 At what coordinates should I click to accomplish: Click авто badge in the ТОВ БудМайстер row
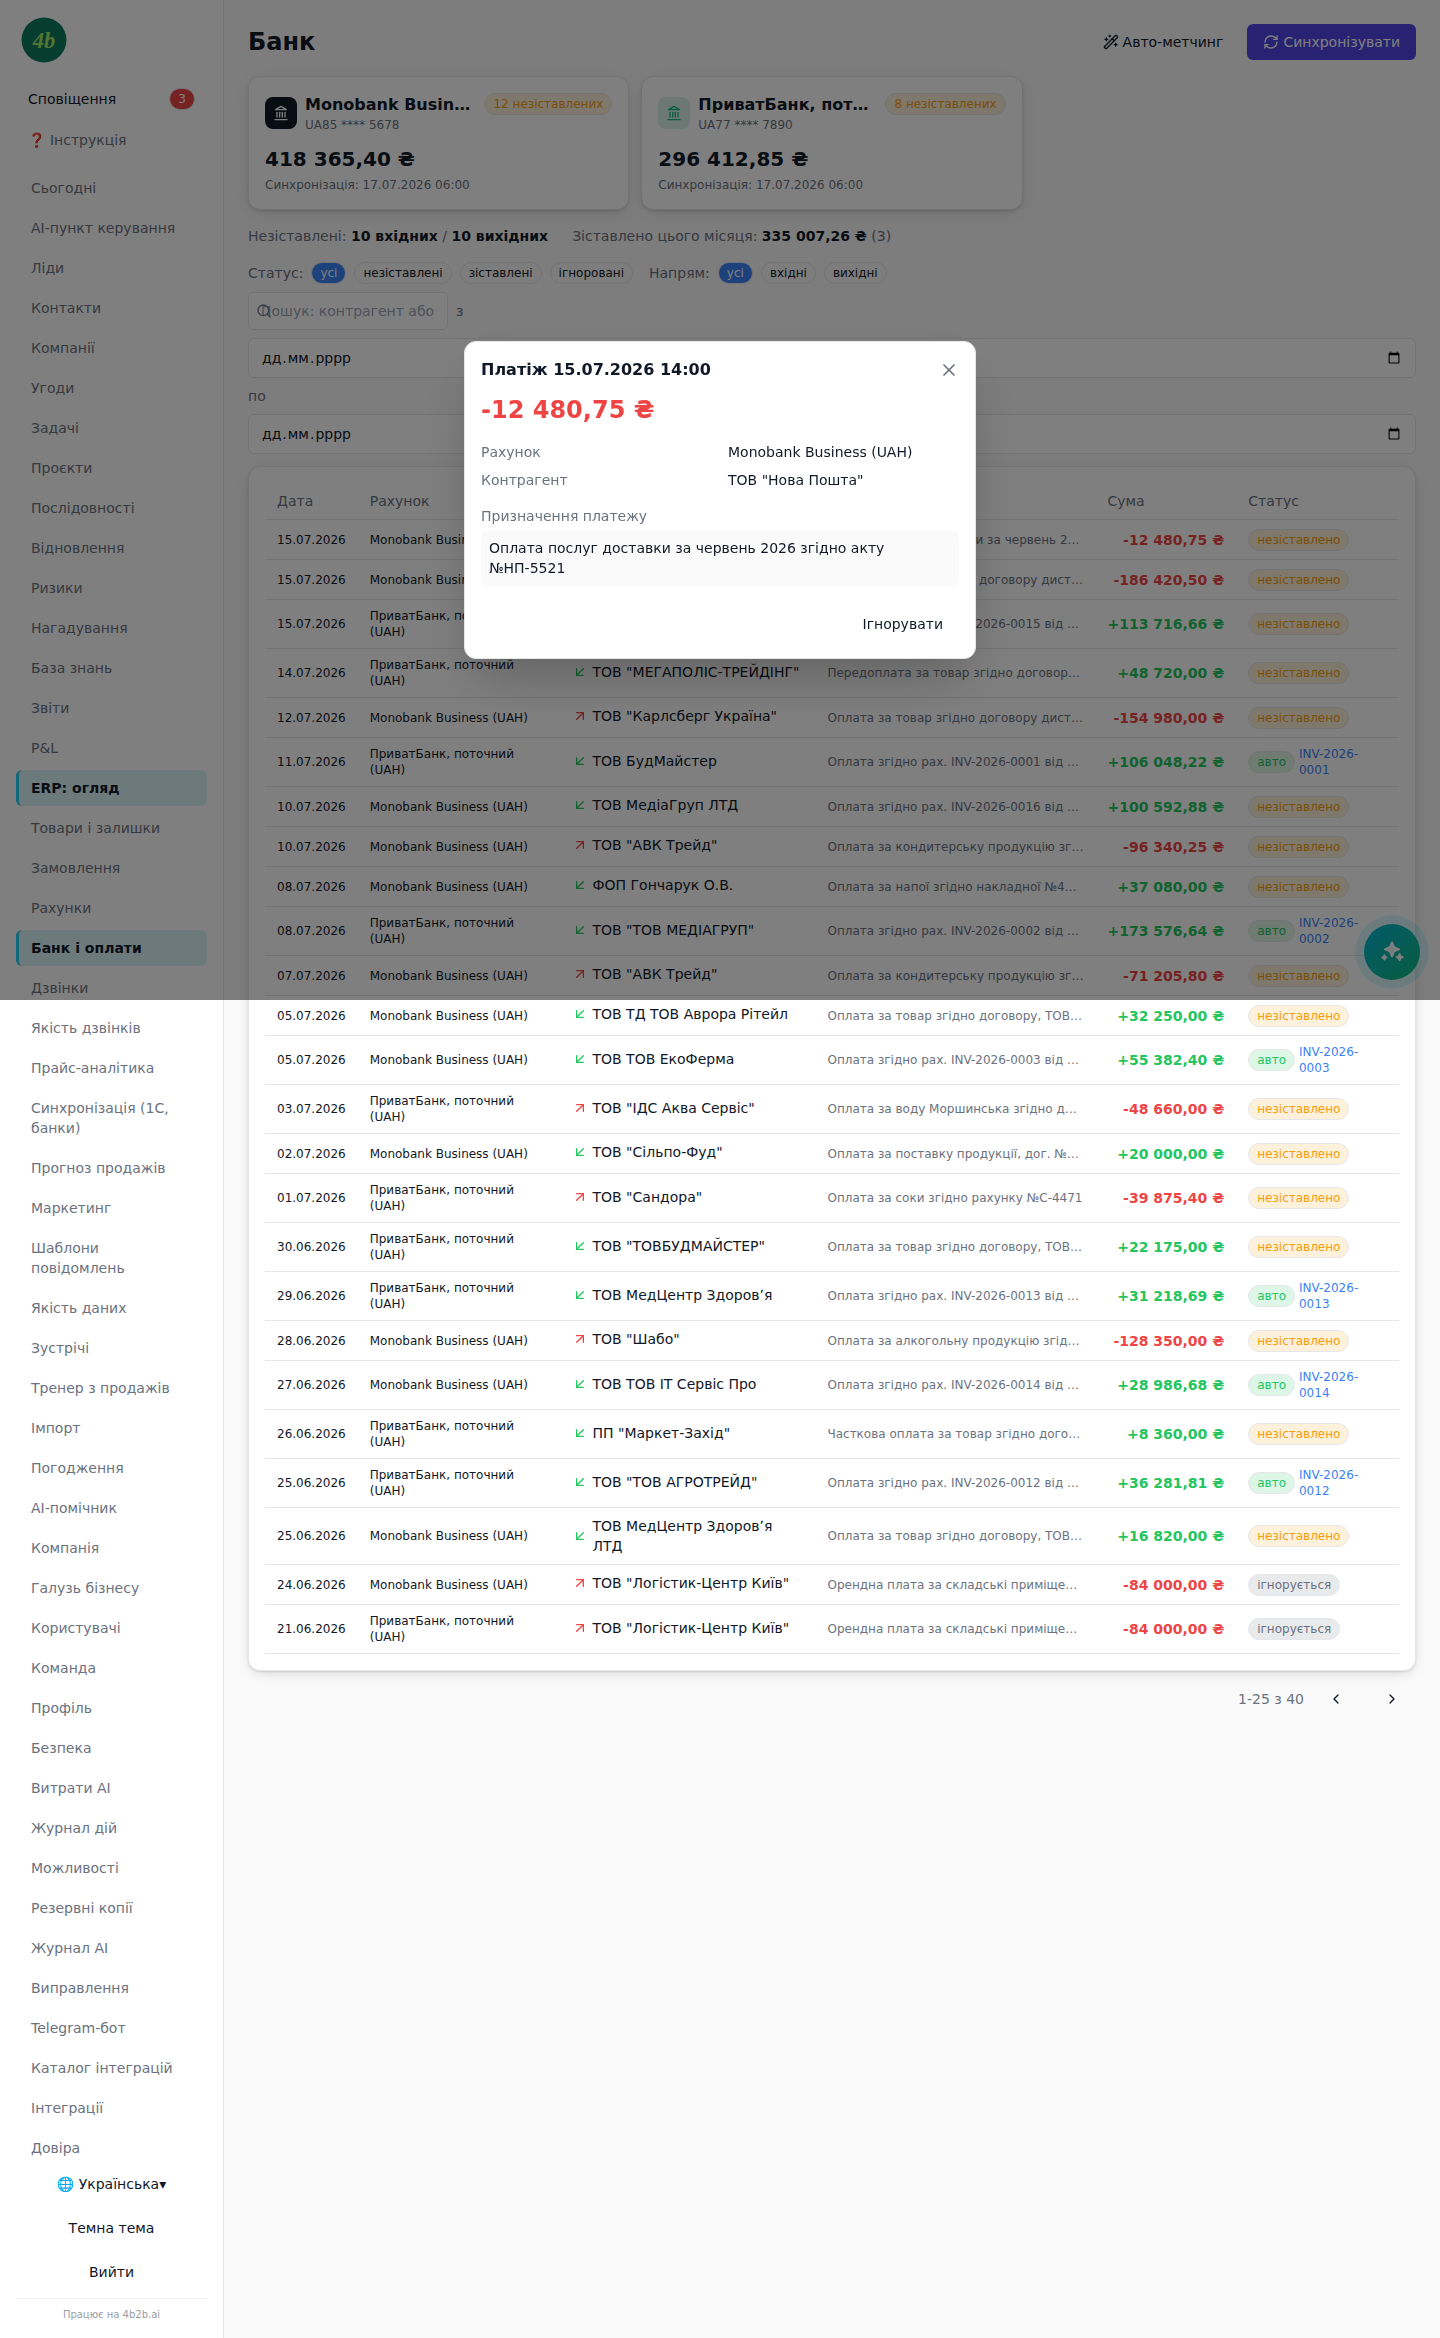point(1271,762)
